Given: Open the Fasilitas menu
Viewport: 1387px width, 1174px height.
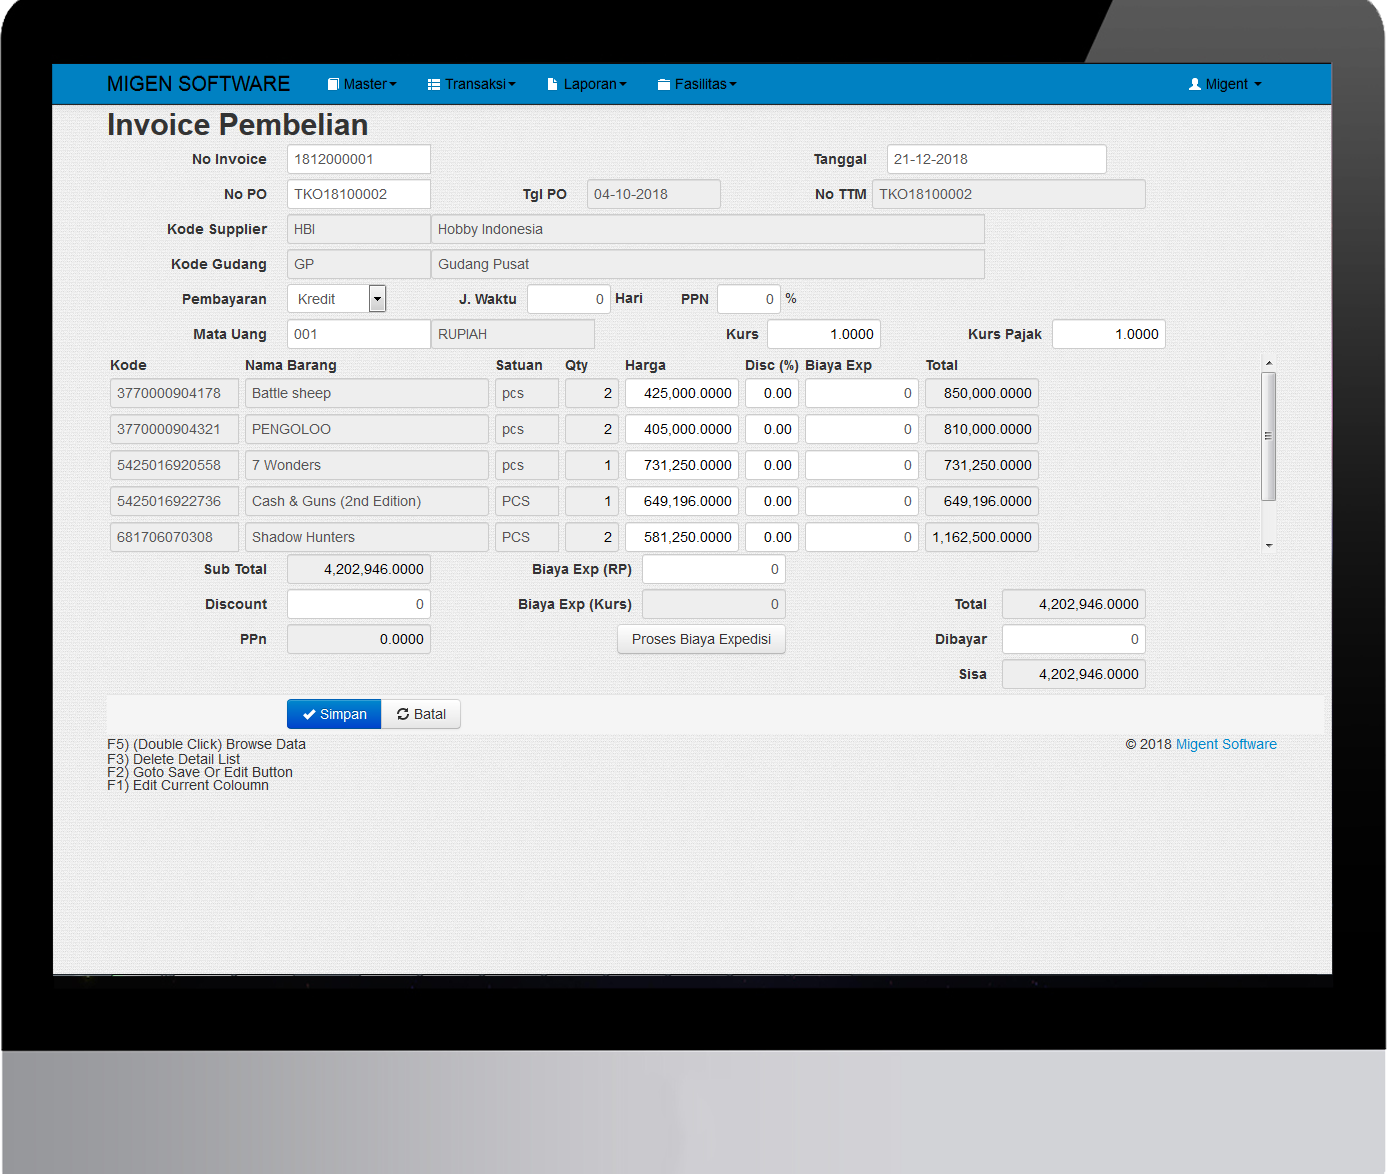Looking at the screenshot, I should (x=697, y=84).
